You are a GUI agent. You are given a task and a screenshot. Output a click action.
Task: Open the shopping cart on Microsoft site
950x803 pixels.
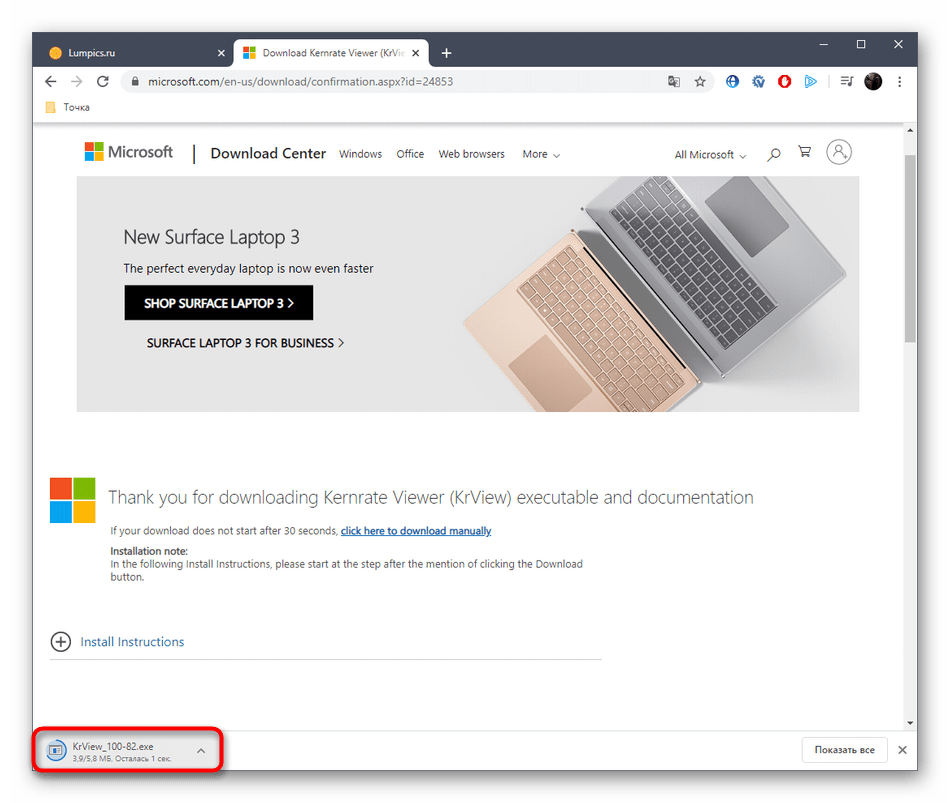pos(804,153)
